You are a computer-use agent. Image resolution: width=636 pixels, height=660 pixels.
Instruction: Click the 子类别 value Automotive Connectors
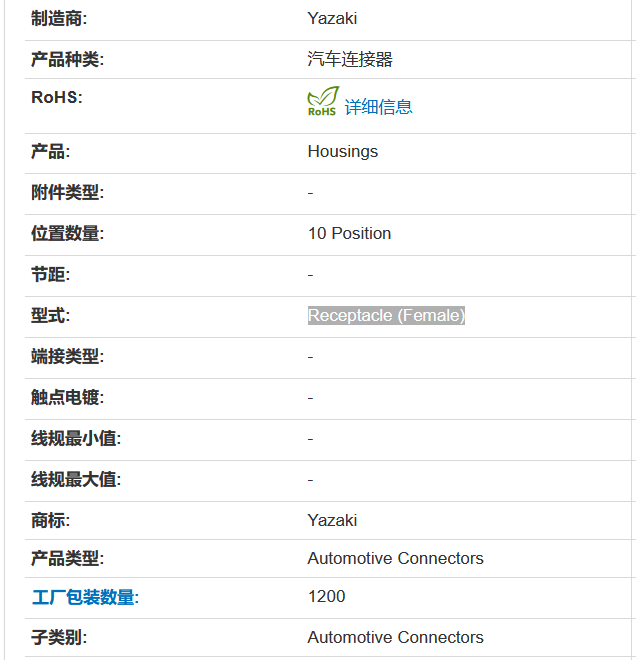pyautogui.click(x=396, y=637)
